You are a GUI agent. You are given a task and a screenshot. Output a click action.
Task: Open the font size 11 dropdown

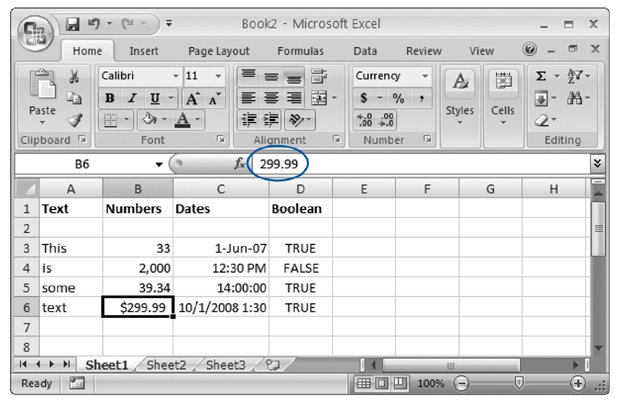click(x=218, y=76)
